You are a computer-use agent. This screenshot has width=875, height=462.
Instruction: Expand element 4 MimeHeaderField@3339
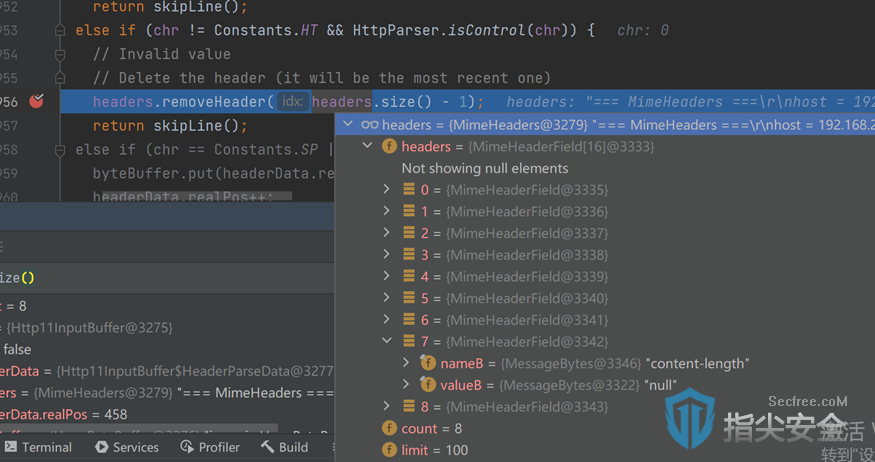tap(386, 276)
